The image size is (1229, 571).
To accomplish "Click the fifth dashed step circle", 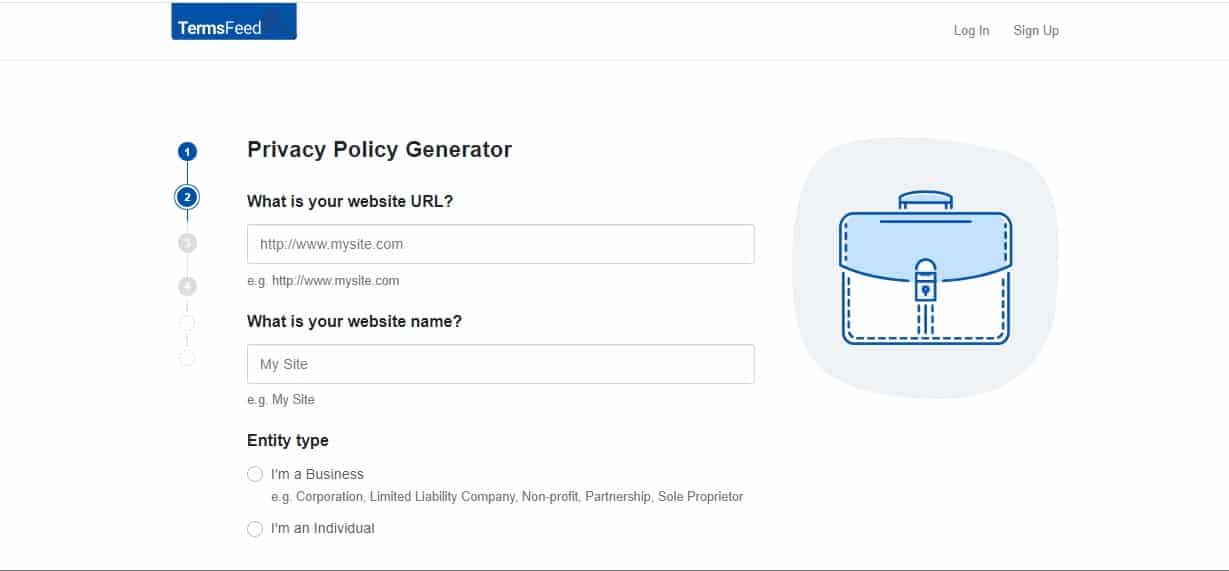I will pyautogui.click(x=187, y=323).
